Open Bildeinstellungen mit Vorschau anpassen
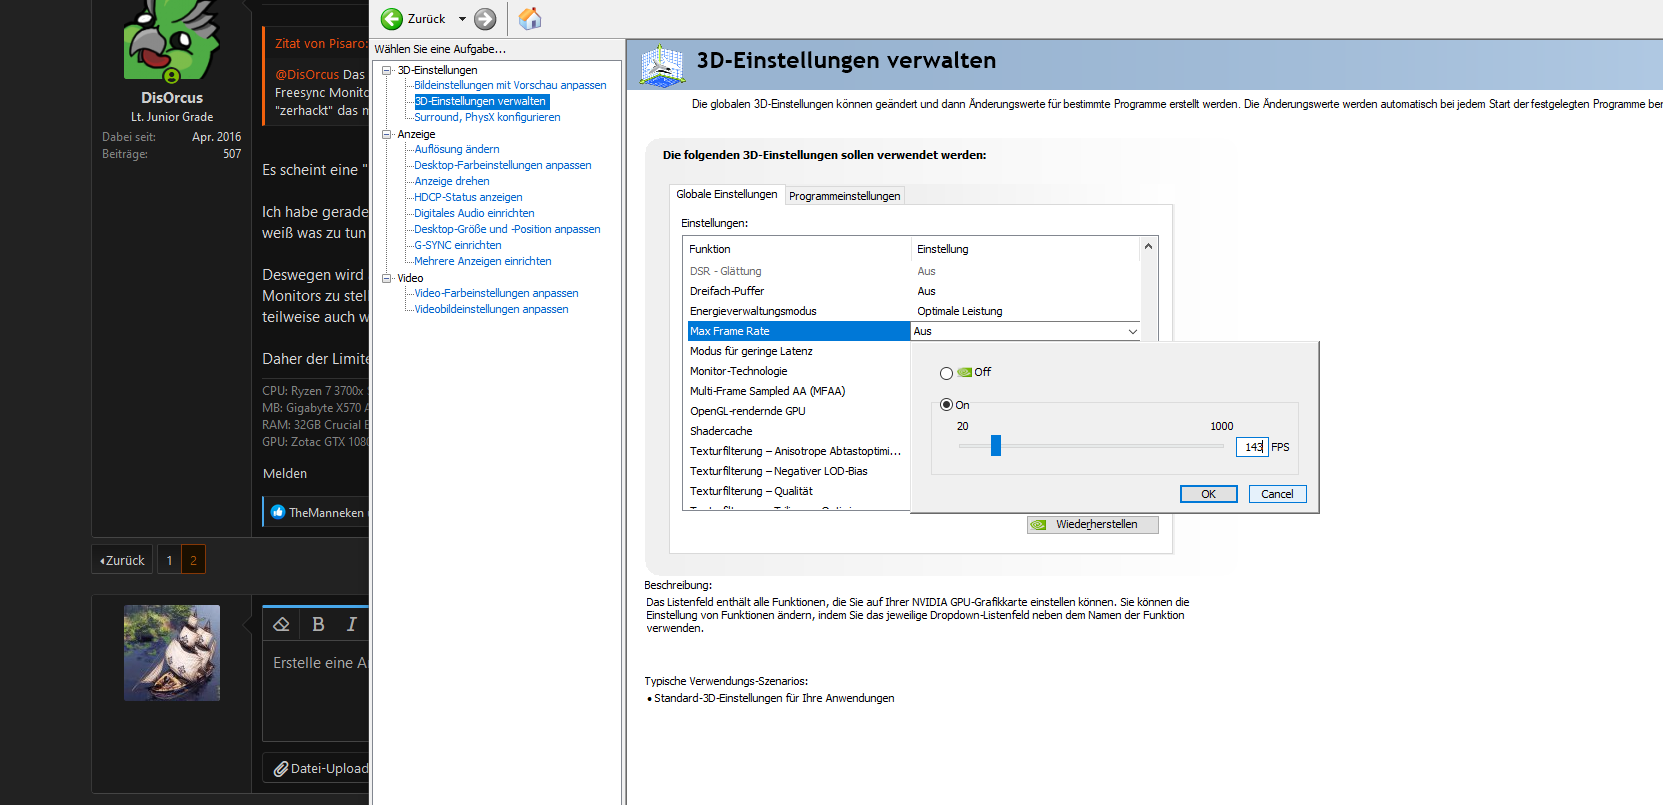Image resolution: width=1663 pixels, height=805 pixels. point(510,85)
